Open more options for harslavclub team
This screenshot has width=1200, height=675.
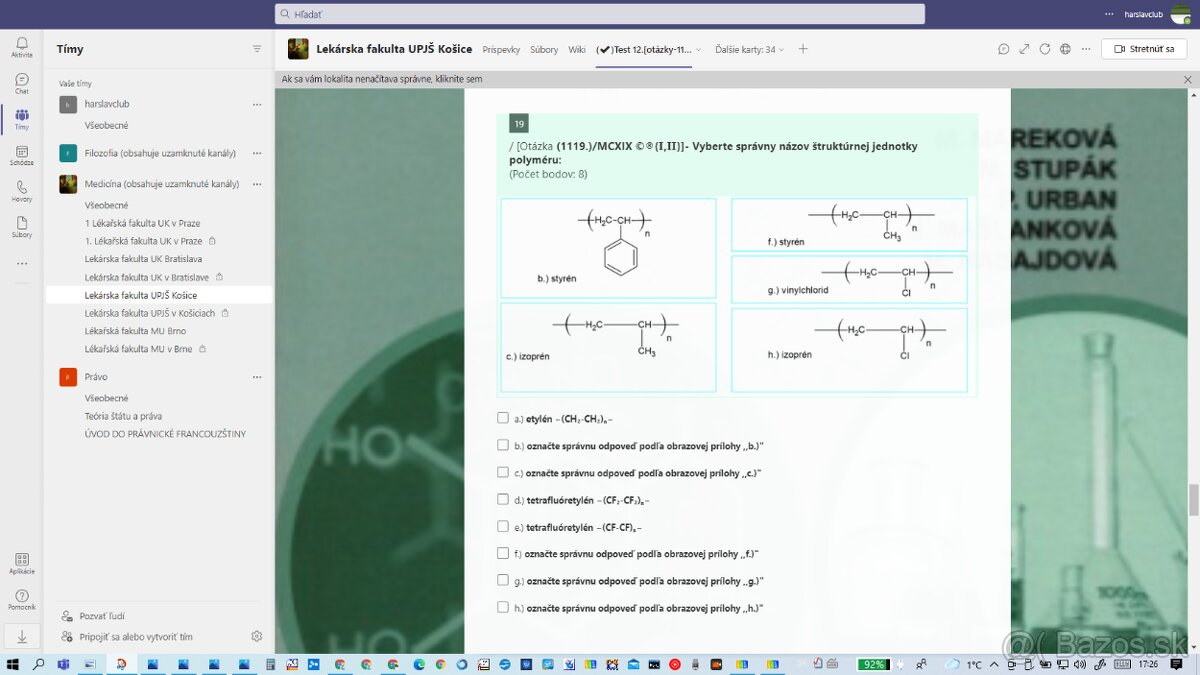257,104
